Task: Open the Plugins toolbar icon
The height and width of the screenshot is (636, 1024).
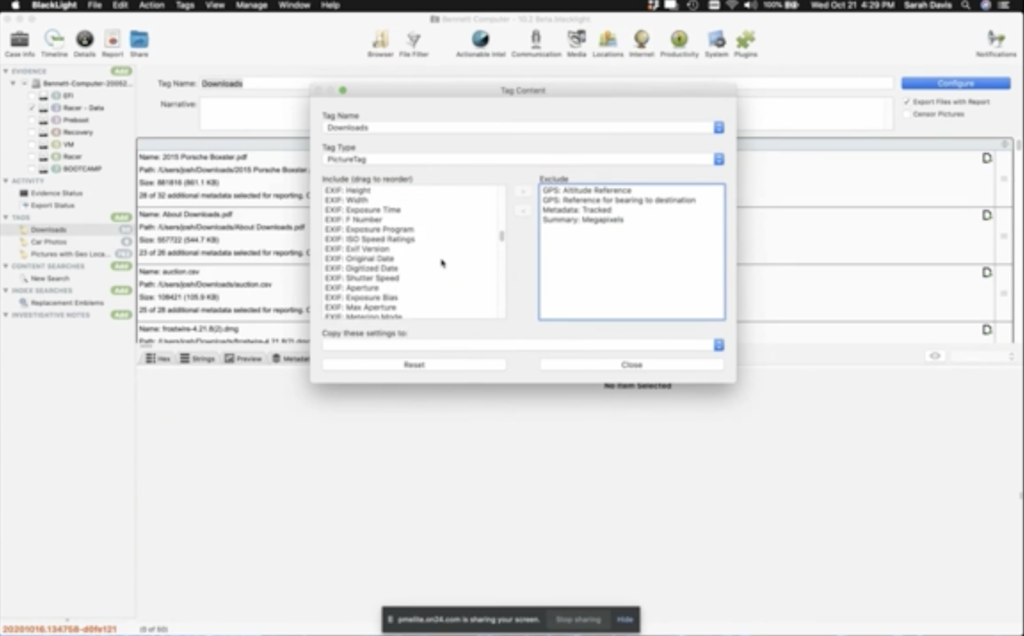Action: tap(745, 40)
